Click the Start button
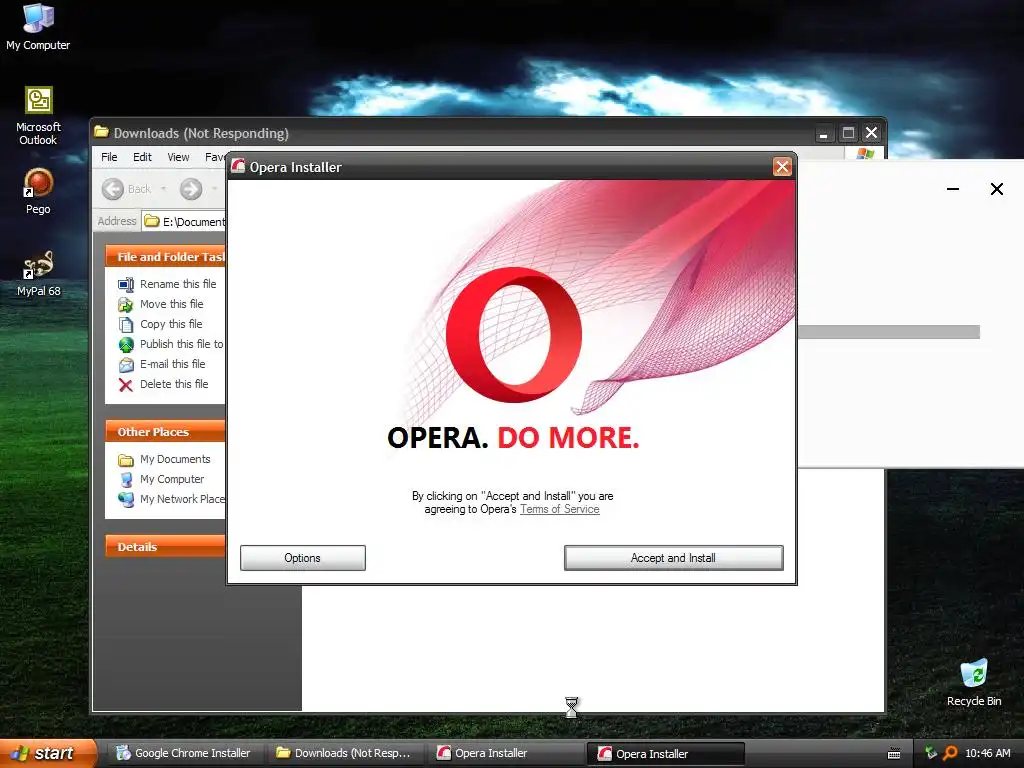1024x768 pixels. pos(48,753)
